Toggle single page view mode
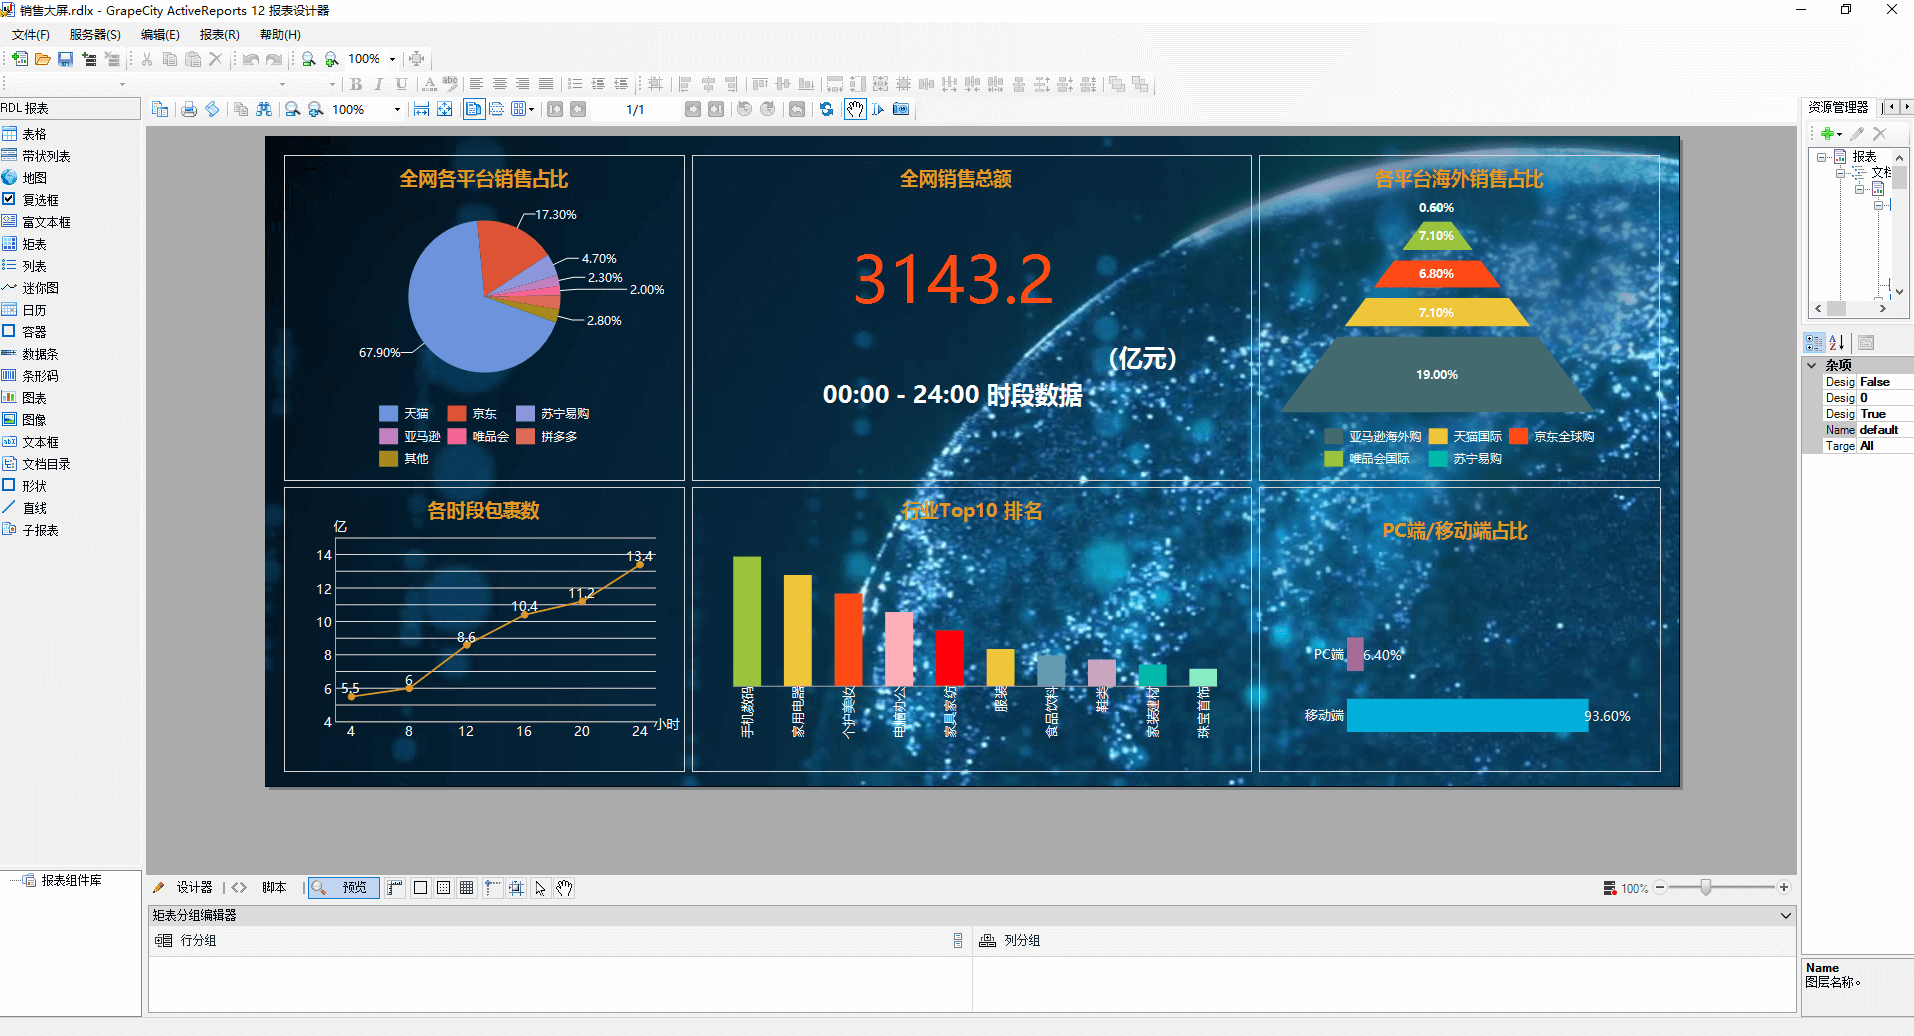 point(474,109)
